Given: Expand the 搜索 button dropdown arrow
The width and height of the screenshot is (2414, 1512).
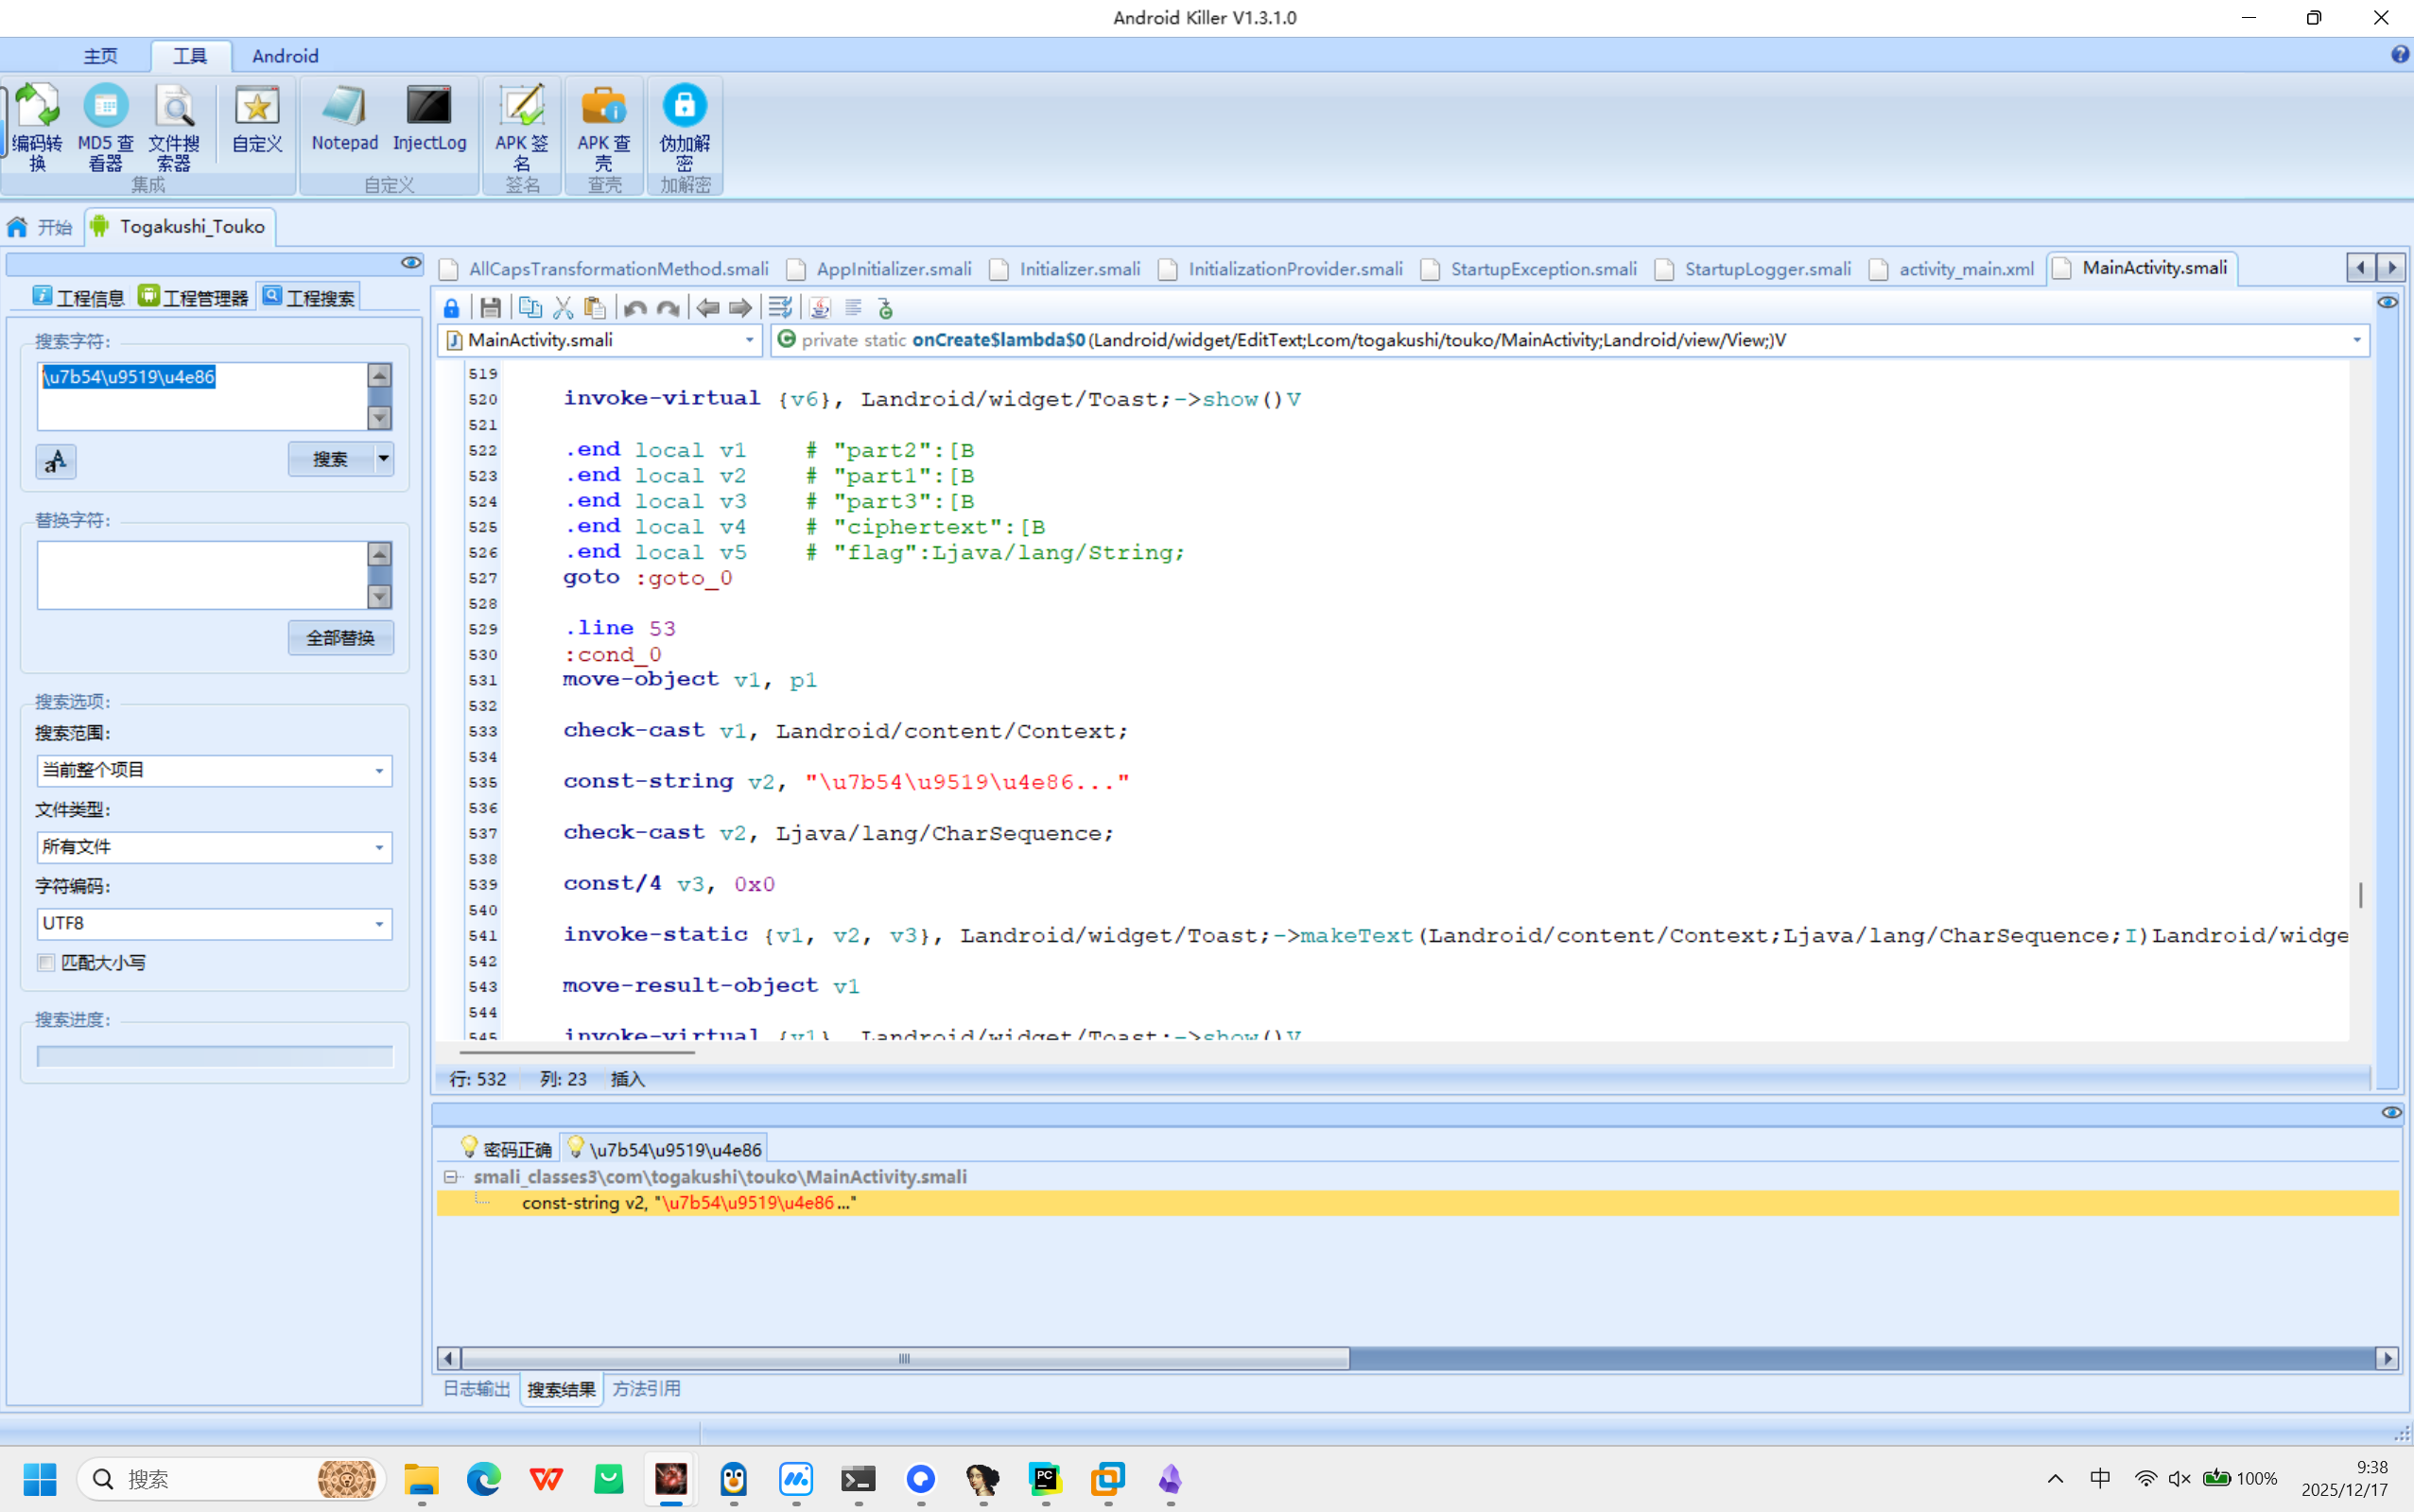Looking at the screenshot, I should 383,459.
